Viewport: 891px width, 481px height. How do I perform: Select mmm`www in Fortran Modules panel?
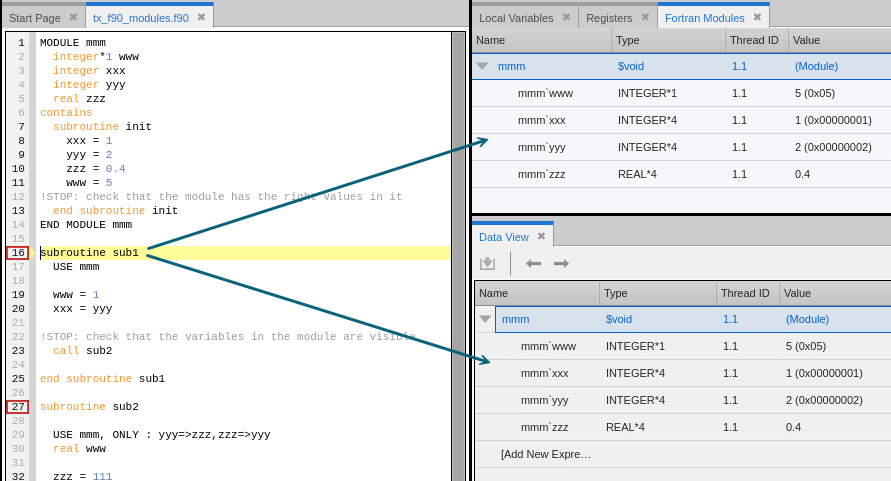coord(545,93)
